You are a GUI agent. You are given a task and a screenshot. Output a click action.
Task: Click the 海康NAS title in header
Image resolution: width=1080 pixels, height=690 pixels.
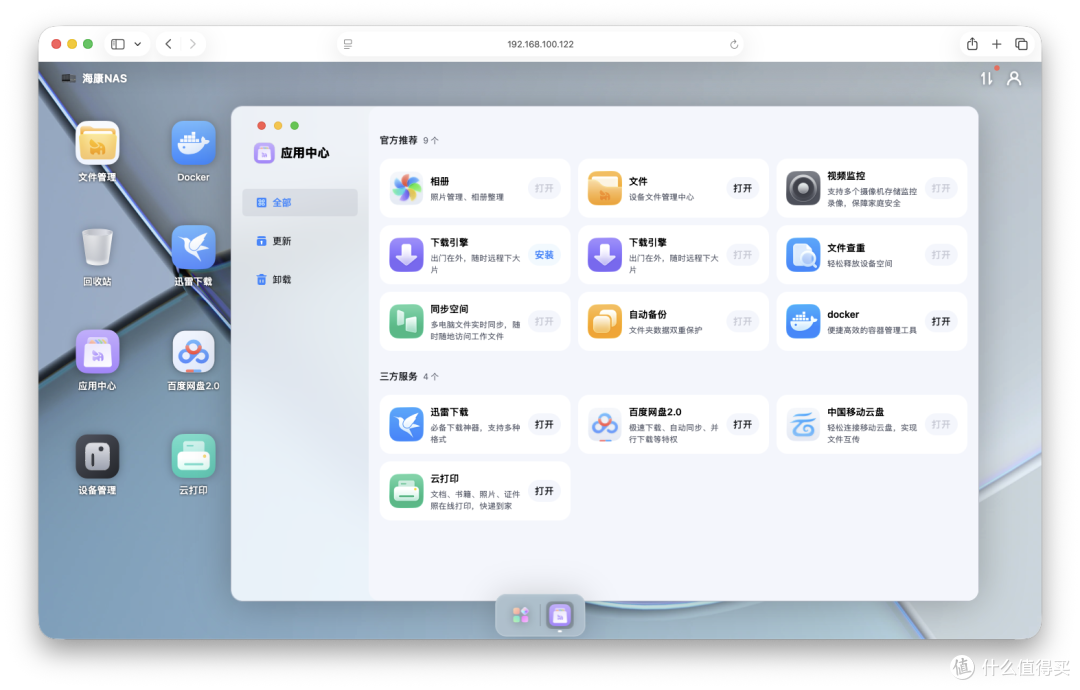point(105,79)
